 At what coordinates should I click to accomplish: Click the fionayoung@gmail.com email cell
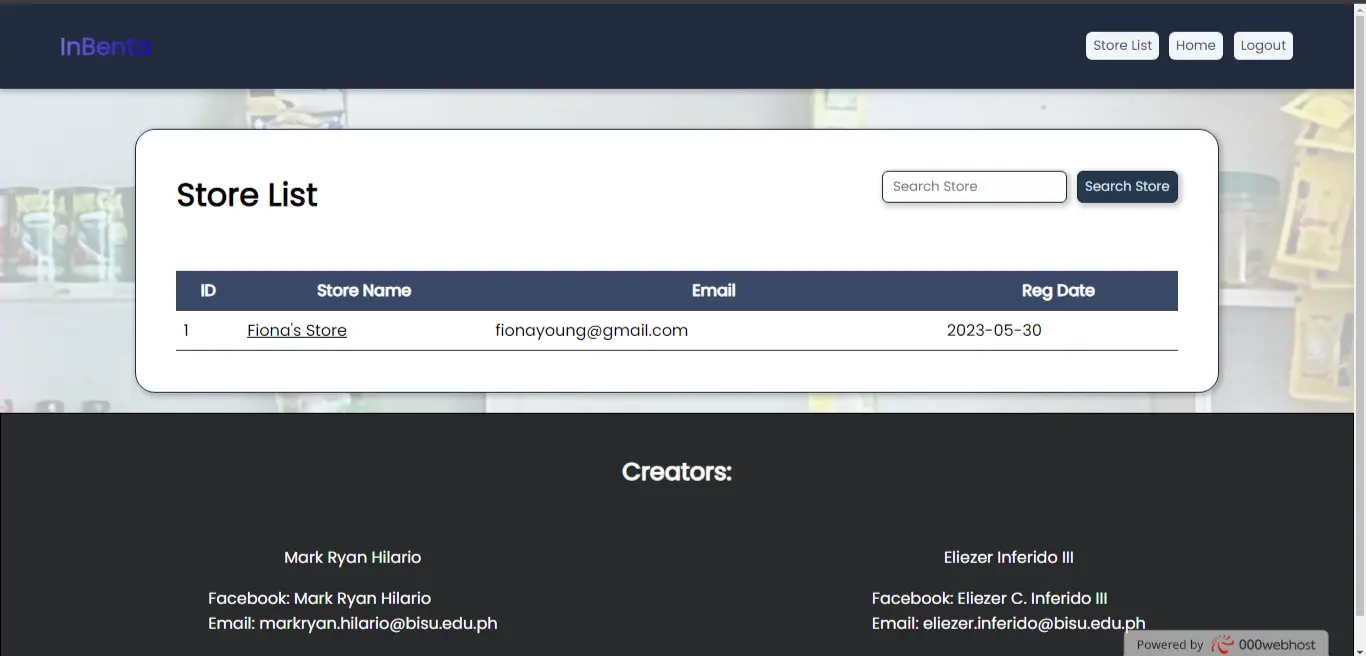pyautogui.click(x=591, y=331)
